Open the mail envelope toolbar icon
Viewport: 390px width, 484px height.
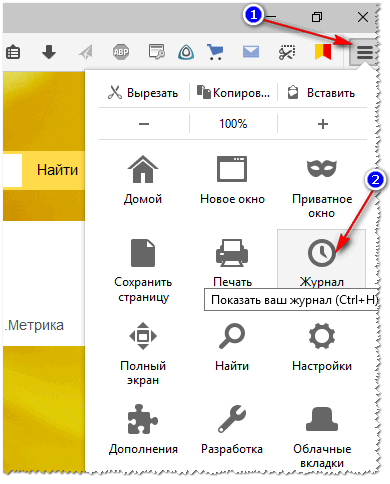pos(251,52)
